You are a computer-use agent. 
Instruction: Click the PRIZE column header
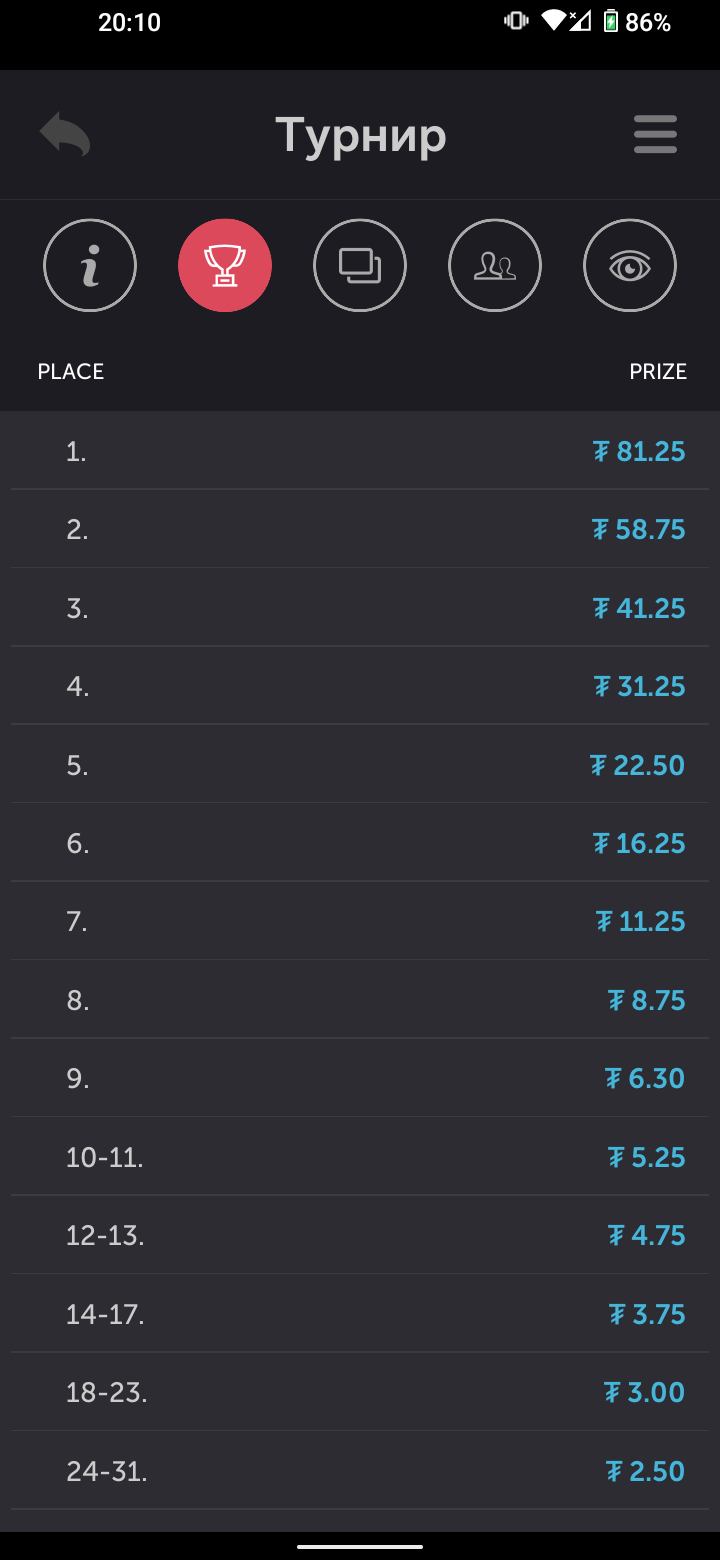658,372
